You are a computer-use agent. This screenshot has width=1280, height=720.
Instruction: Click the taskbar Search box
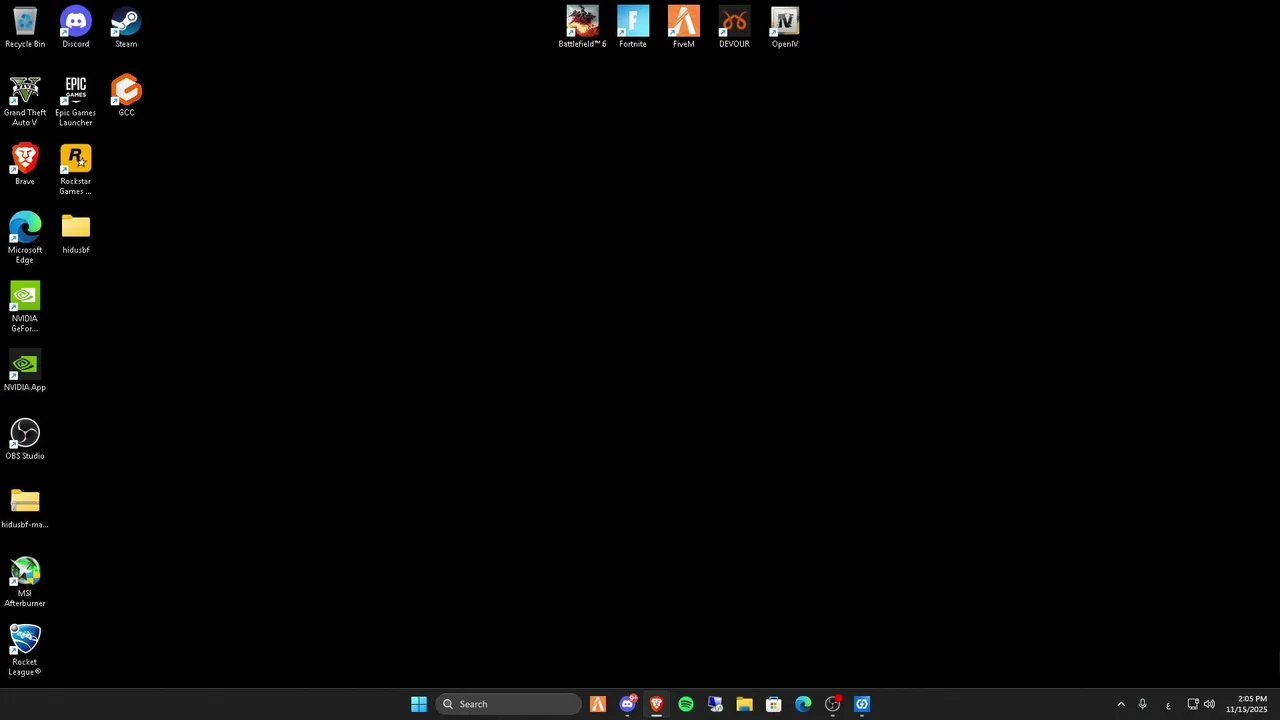508,704
